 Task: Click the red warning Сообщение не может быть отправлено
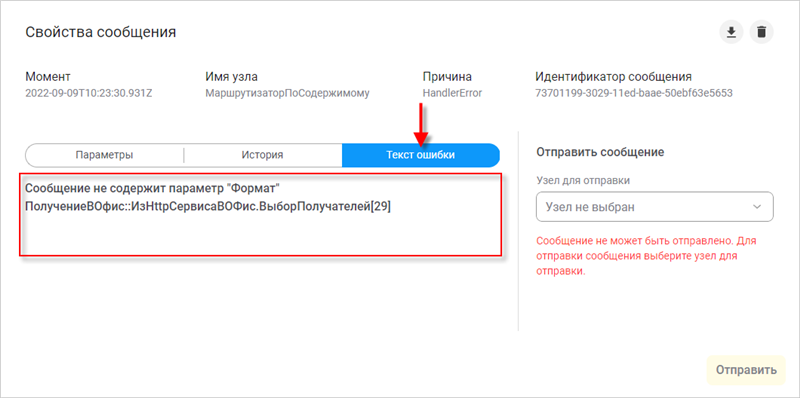[x=646, y=256]
